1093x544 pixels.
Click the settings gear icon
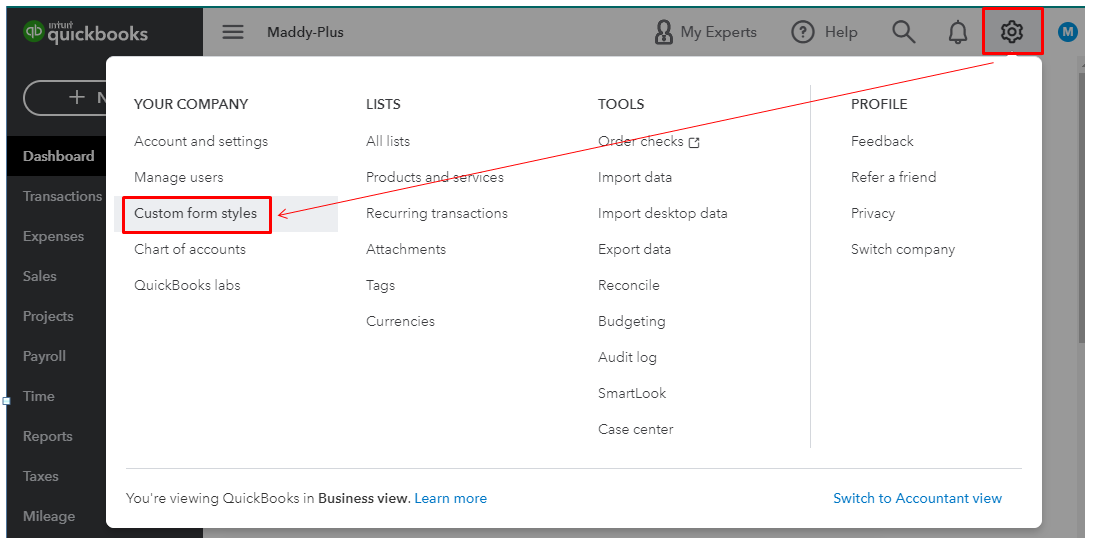[1012, 32]
